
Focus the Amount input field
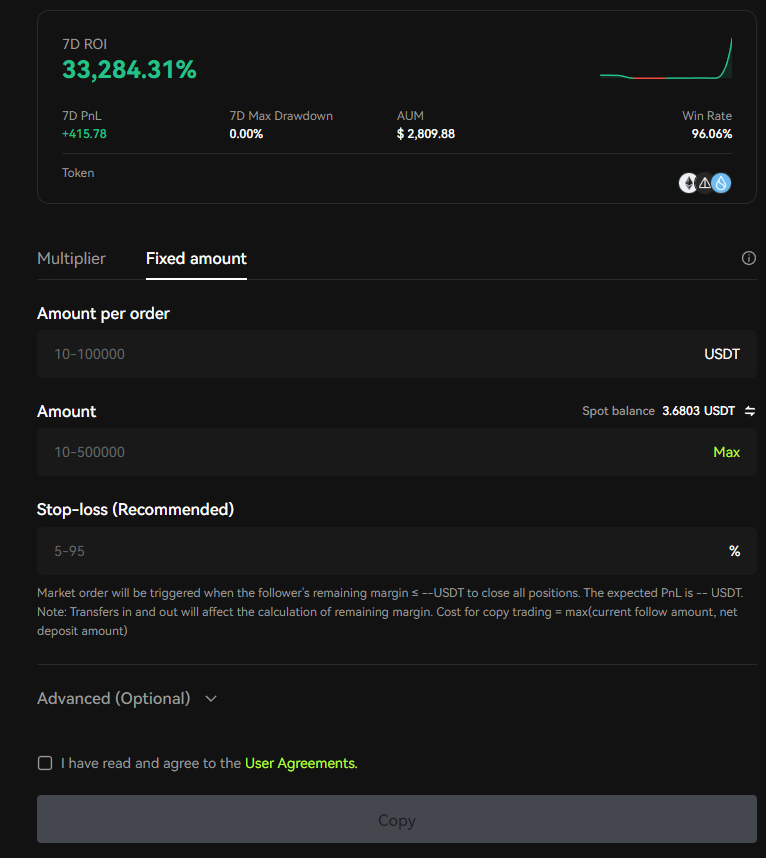[397, 452]
